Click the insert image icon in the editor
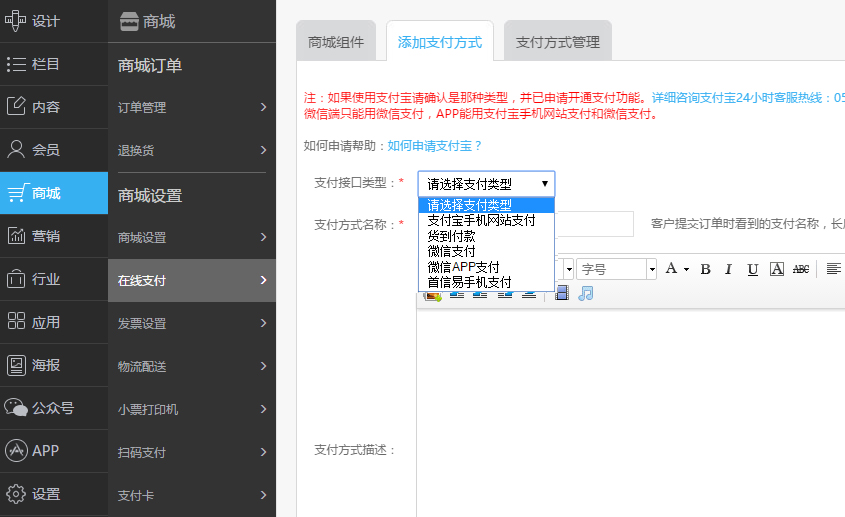Screen dimensions: 845x517 [432, 295]
